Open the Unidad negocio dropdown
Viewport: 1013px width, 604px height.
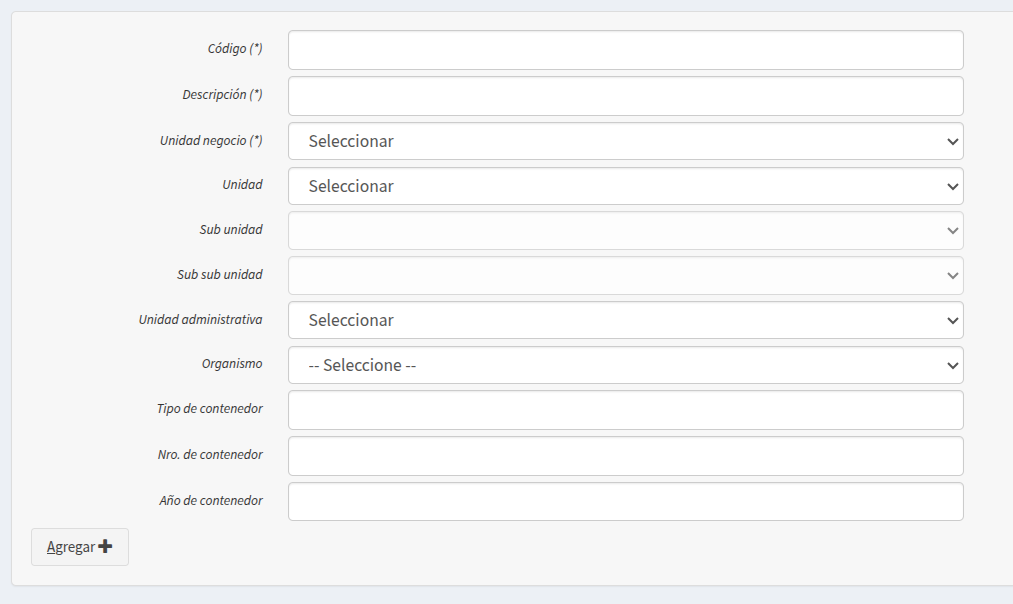(x=625, y=141)
